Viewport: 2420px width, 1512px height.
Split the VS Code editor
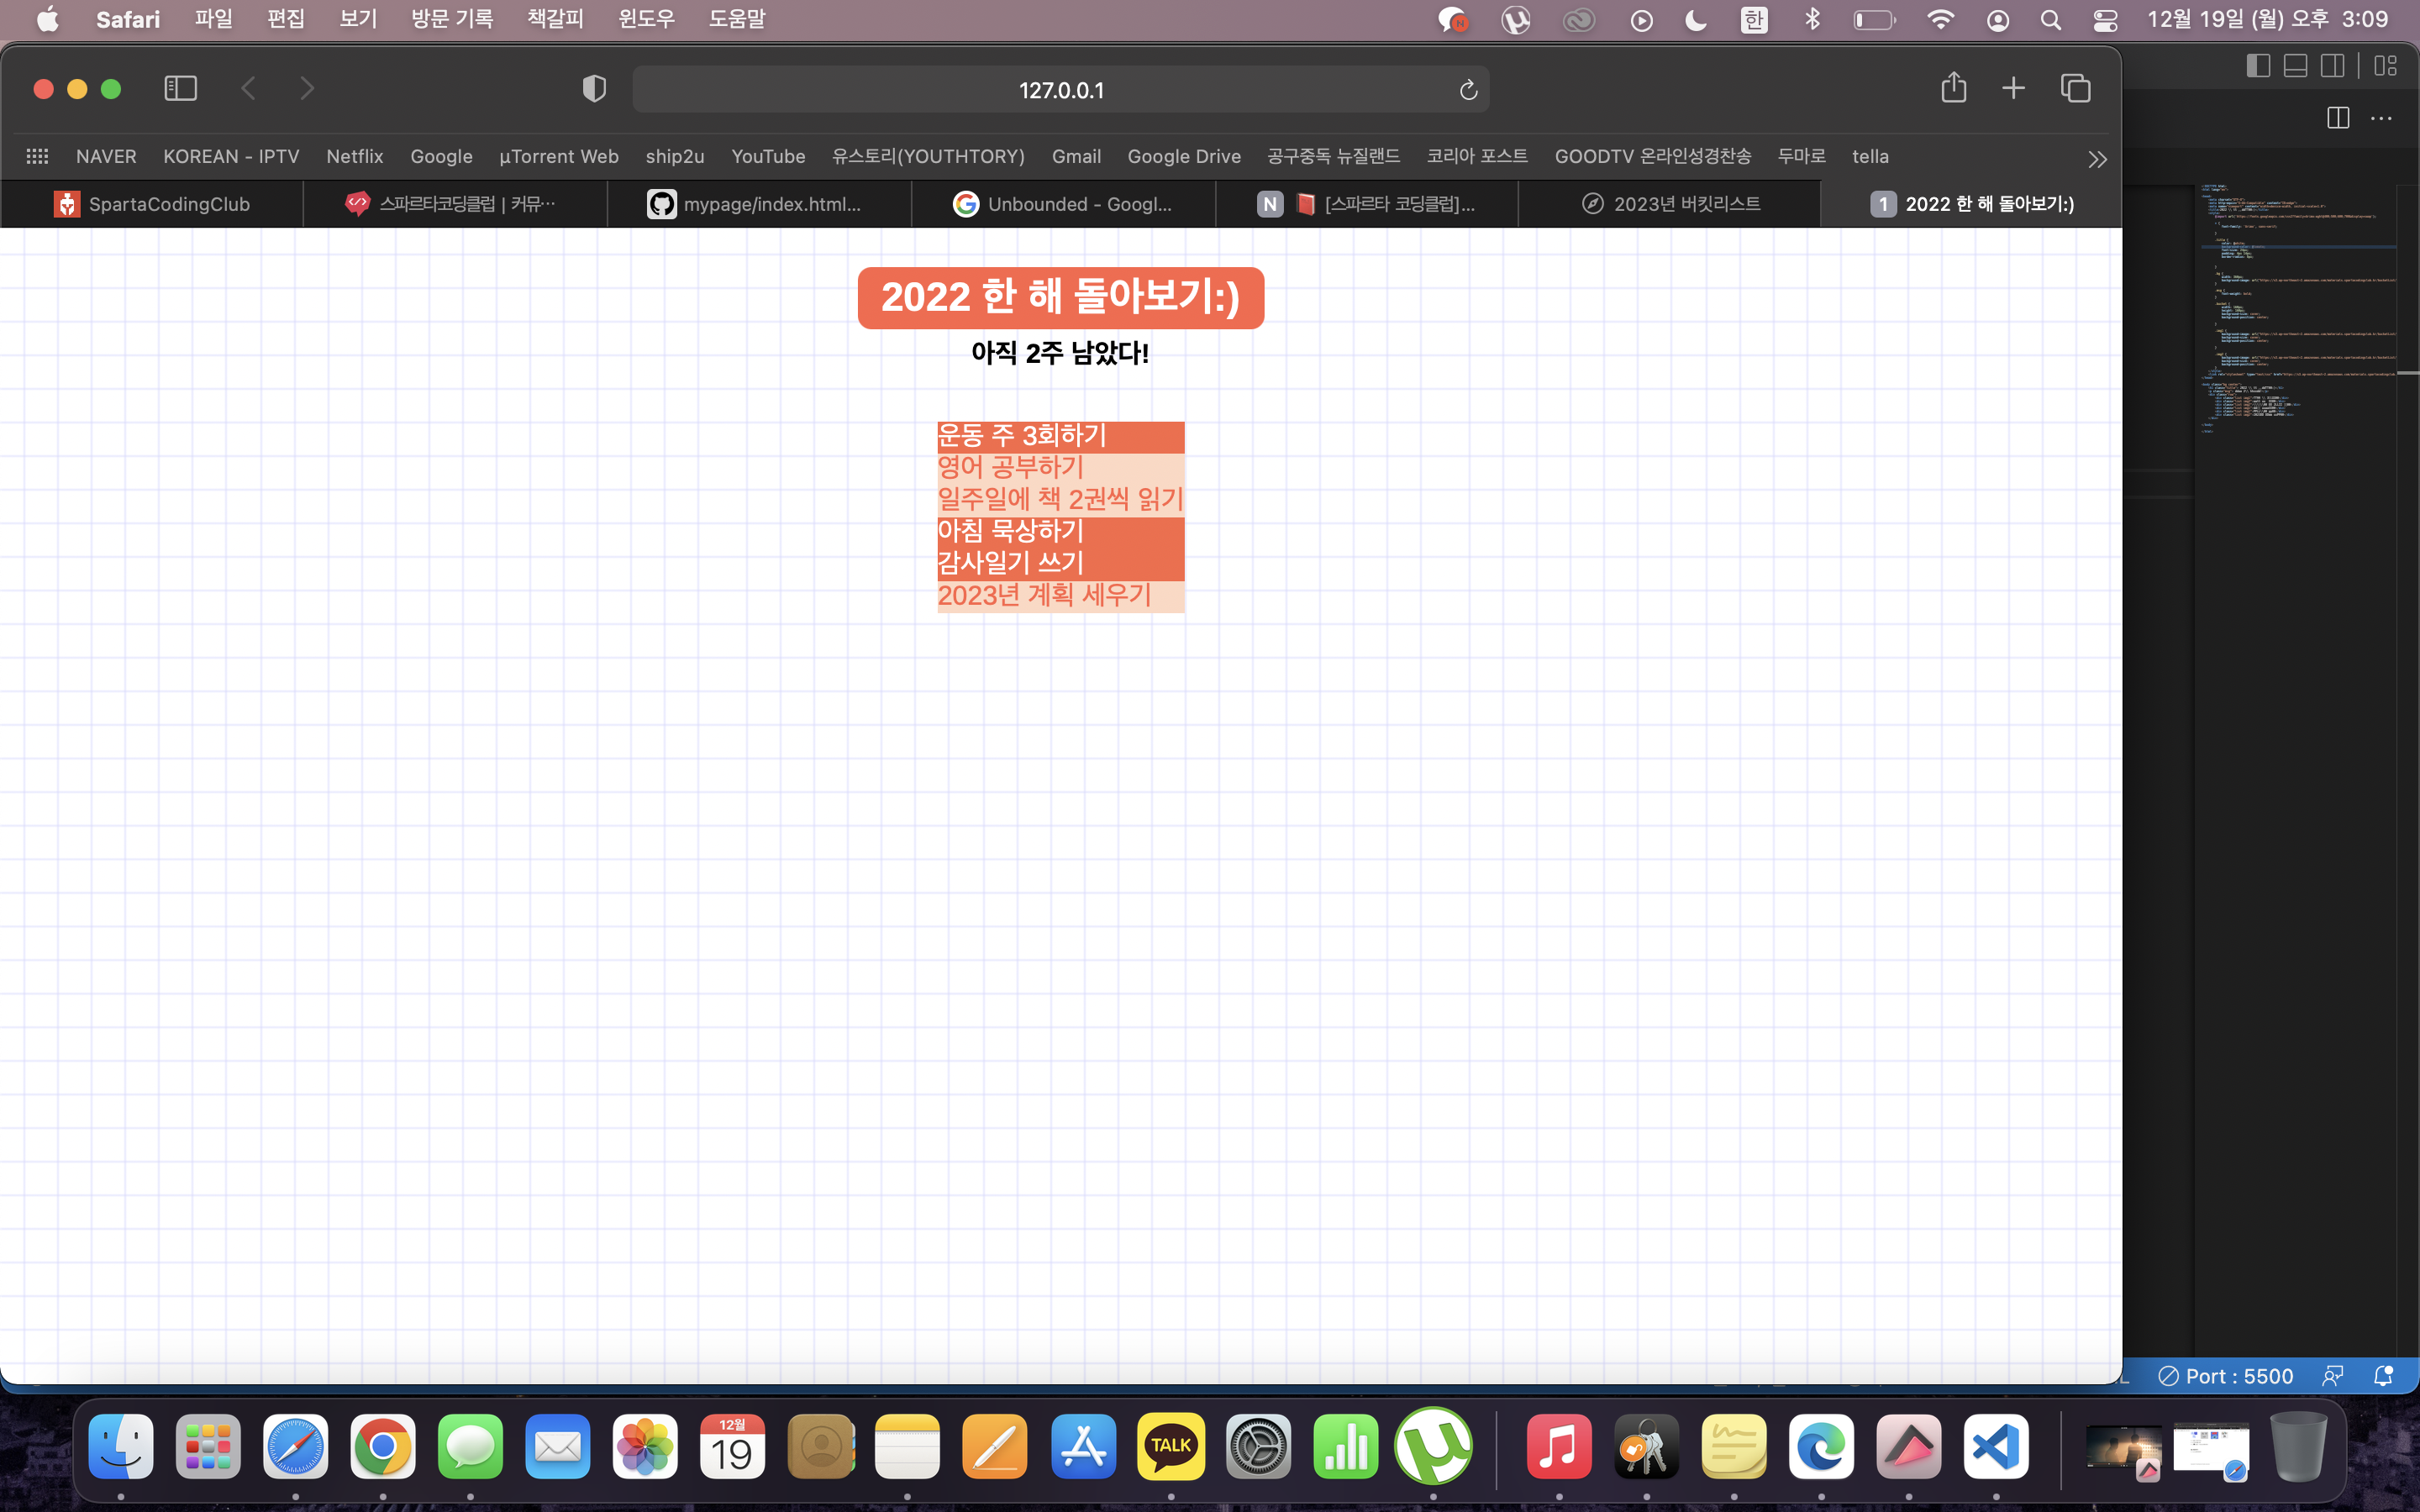click(x=2338, y=118)
